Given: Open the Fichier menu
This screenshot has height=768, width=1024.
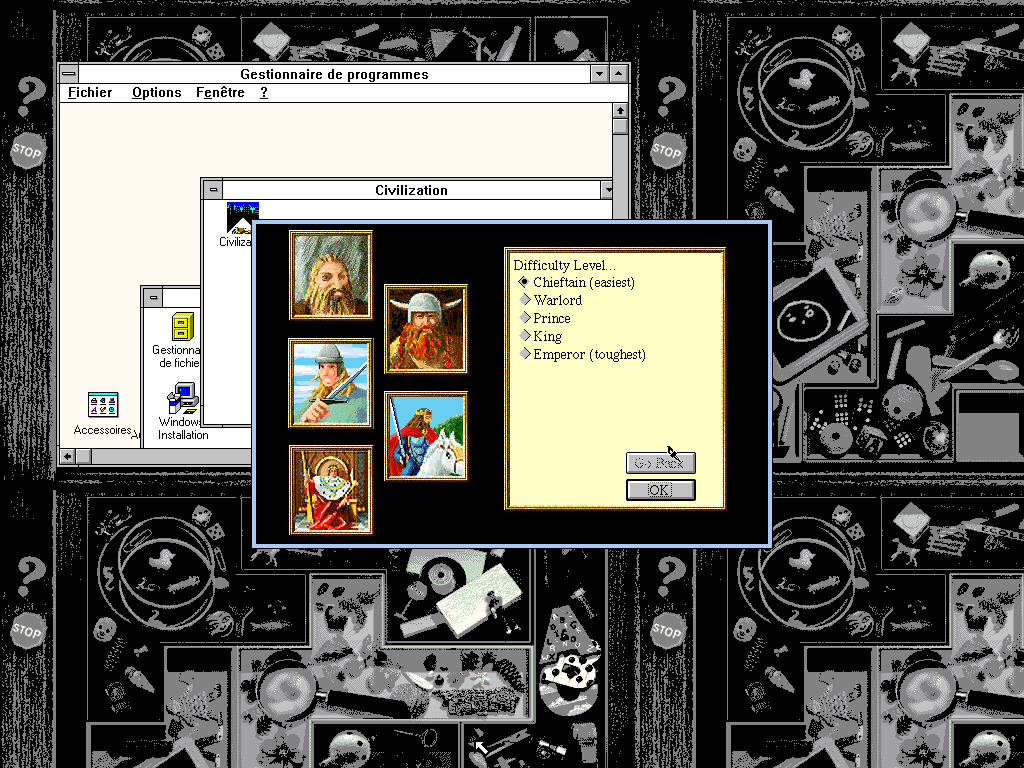Looking at the screenshot, I should point(90,93).
